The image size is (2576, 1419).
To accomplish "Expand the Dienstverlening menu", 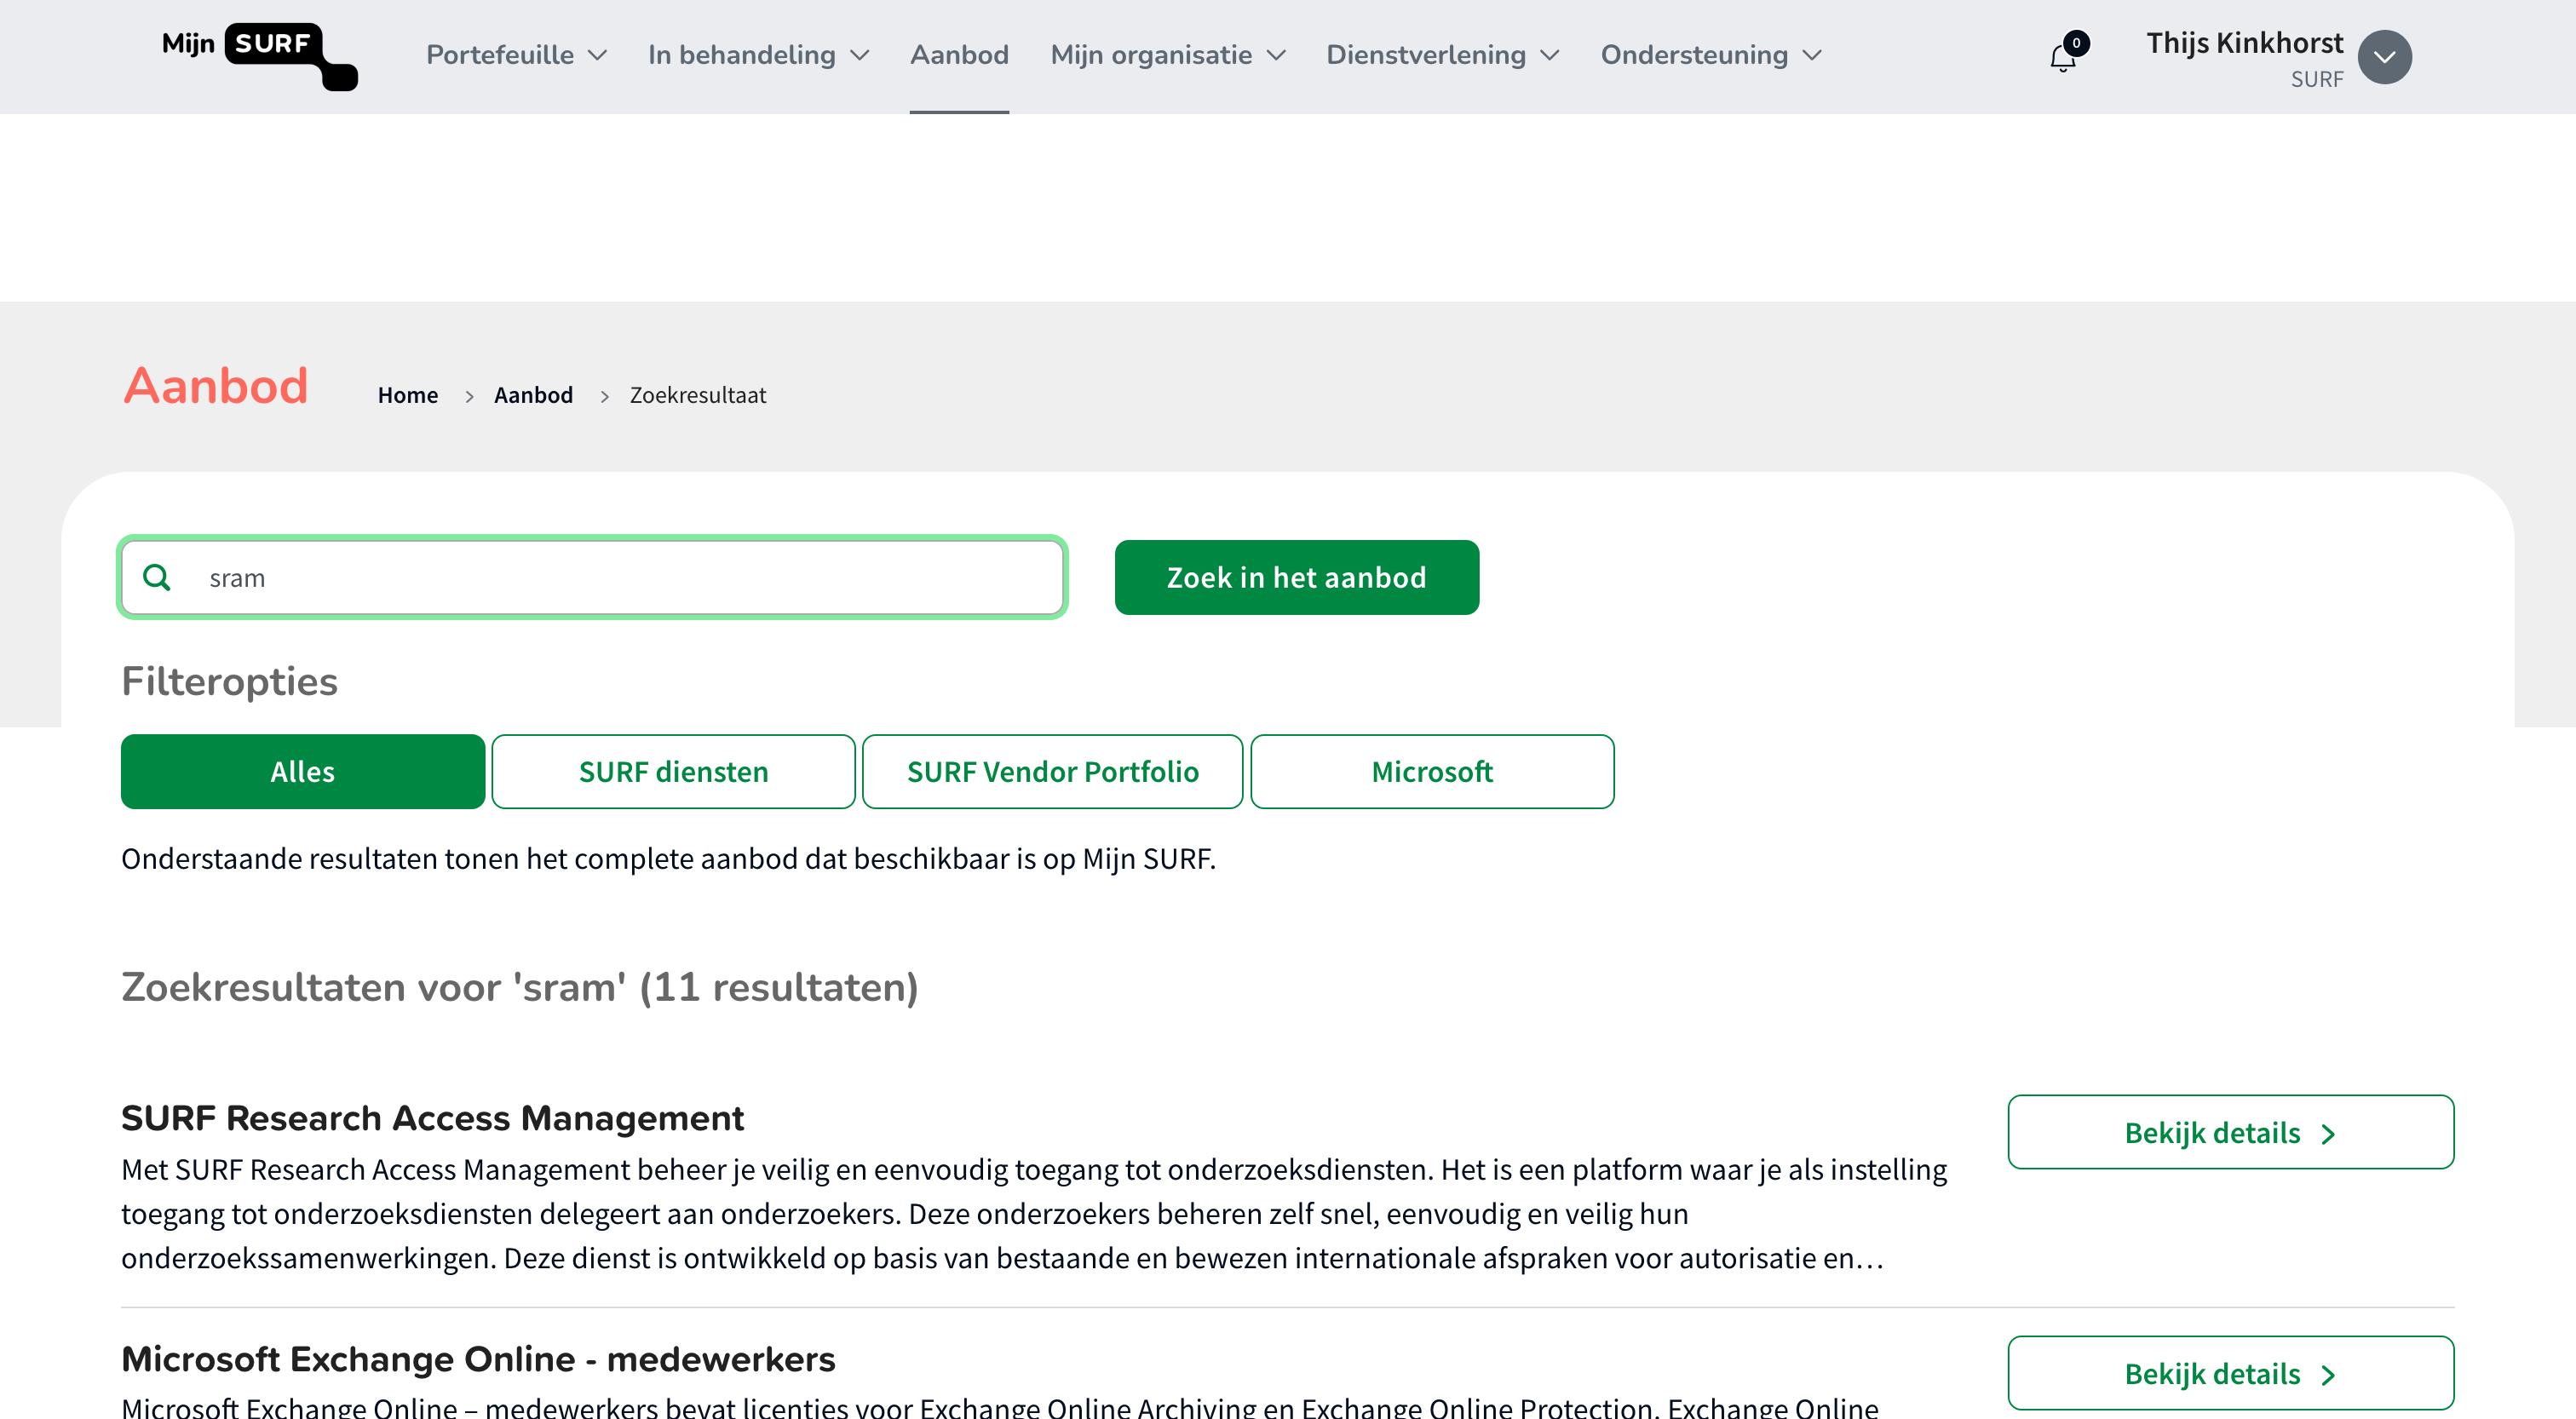I will coord(1442,55).
